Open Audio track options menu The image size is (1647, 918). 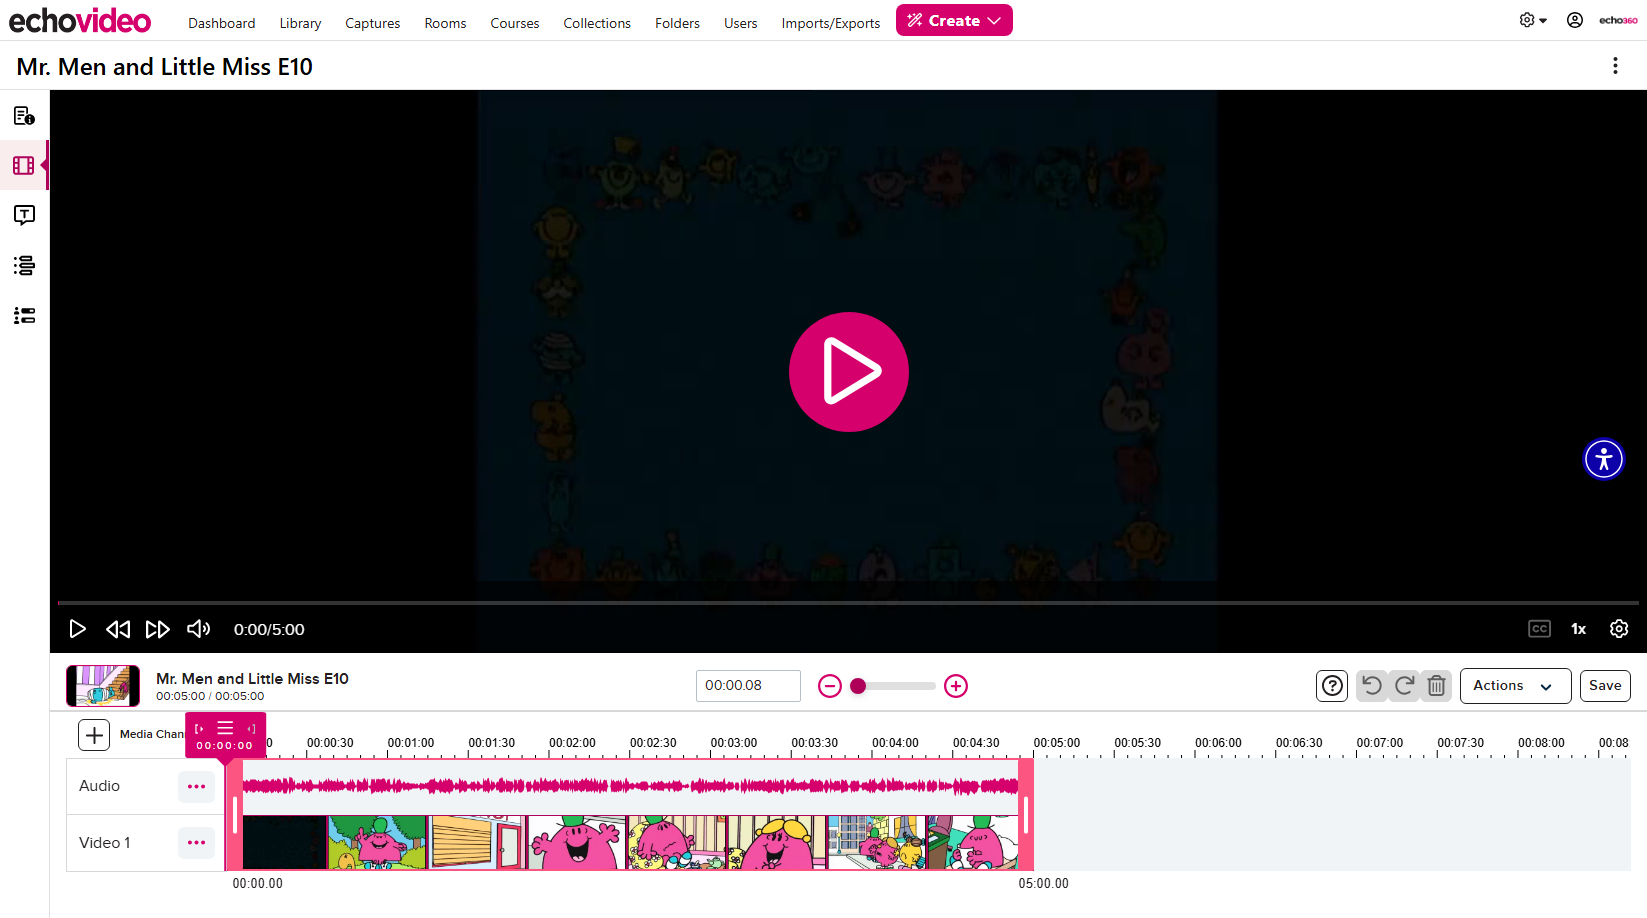coord(196,787)
